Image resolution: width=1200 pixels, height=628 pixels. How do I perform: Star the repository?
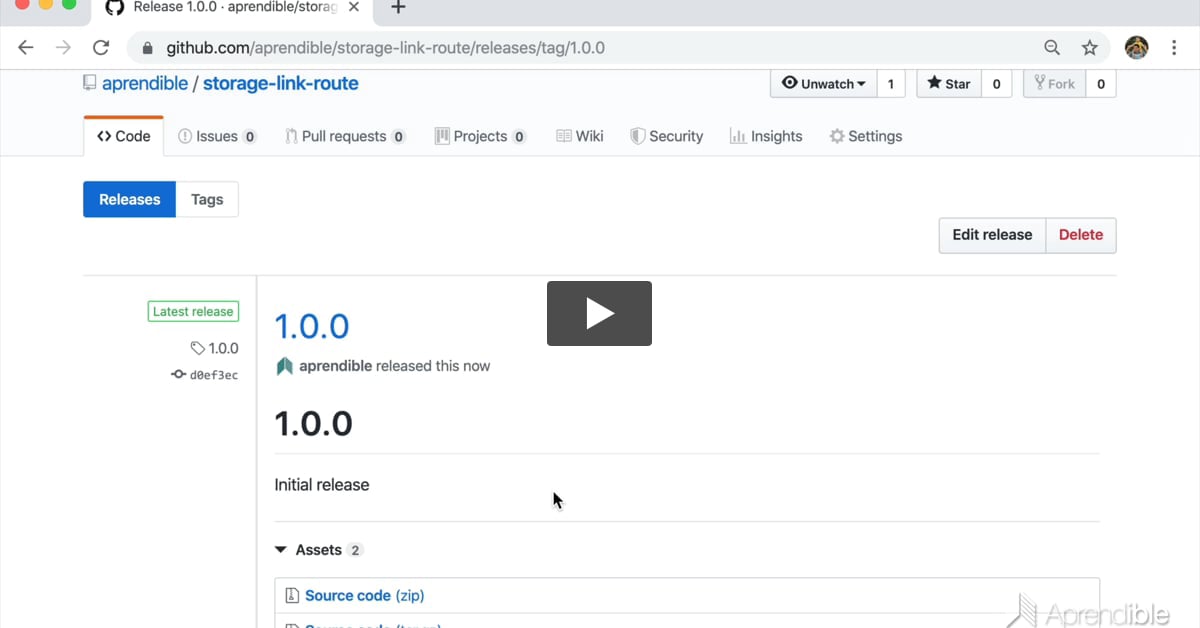pos(949,84)
